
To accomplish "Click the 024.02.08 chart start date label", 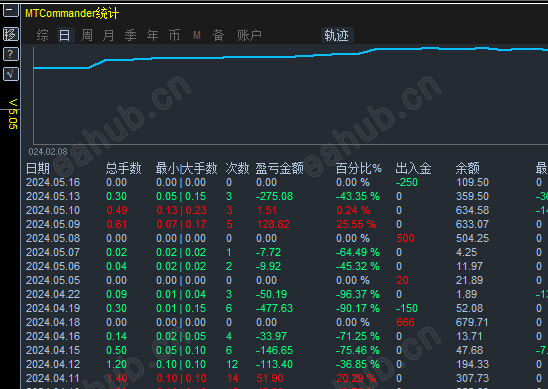I will click(48, 152).
